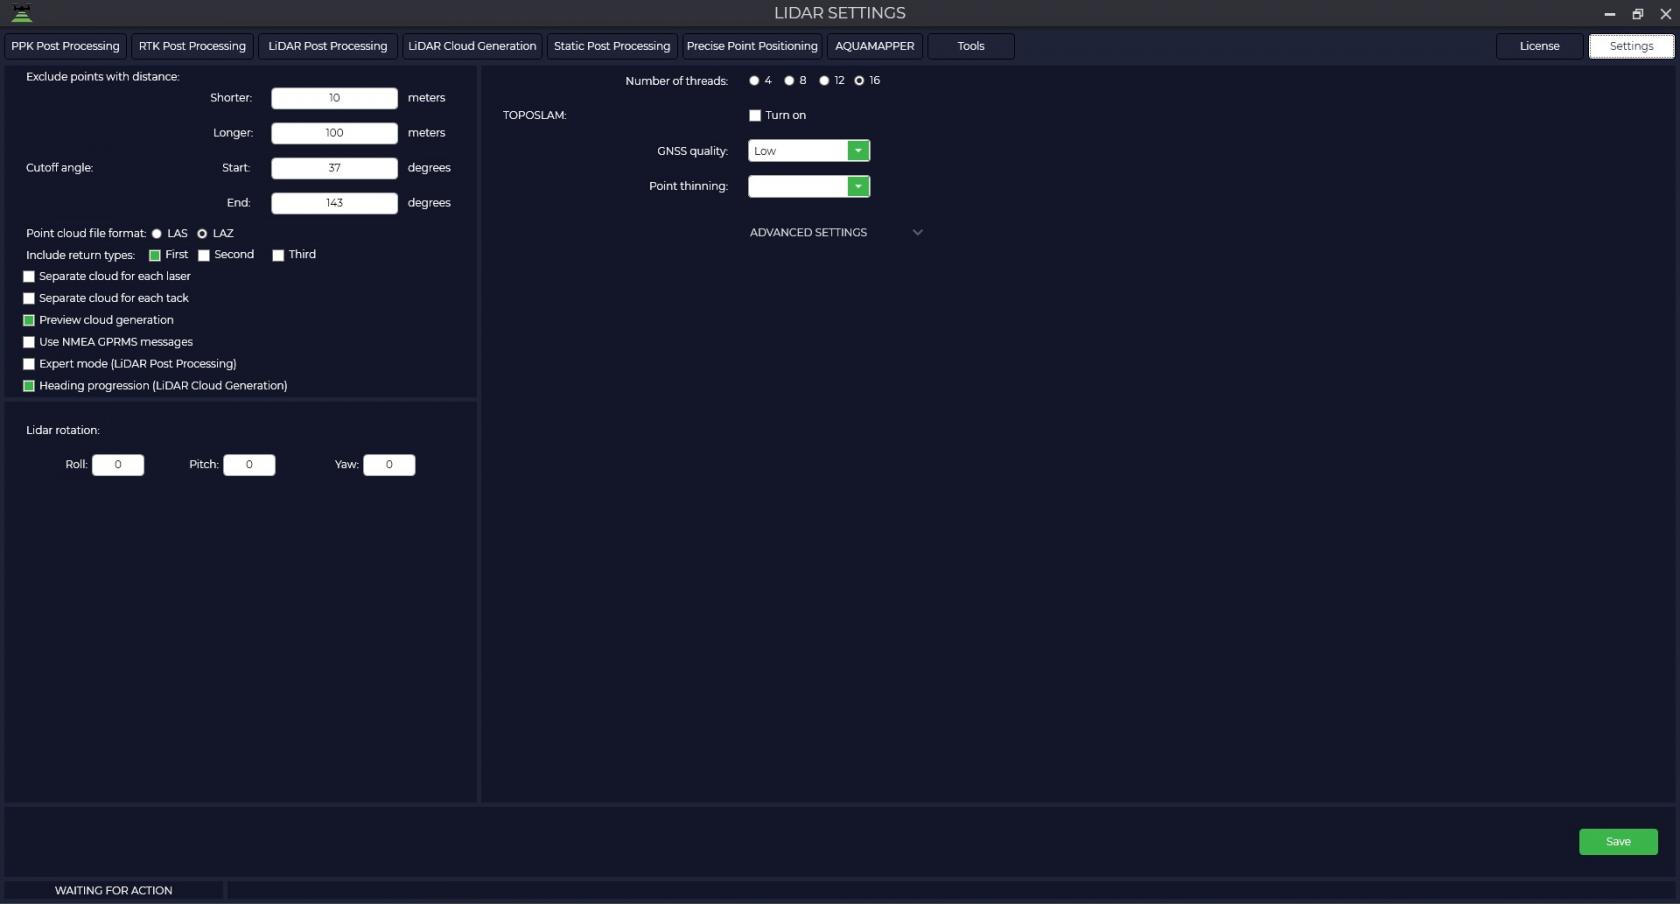This screenshot has width=1680, height=904.
Task: Enable the Third return type checkbox
Action: click(x=278, y=255)
